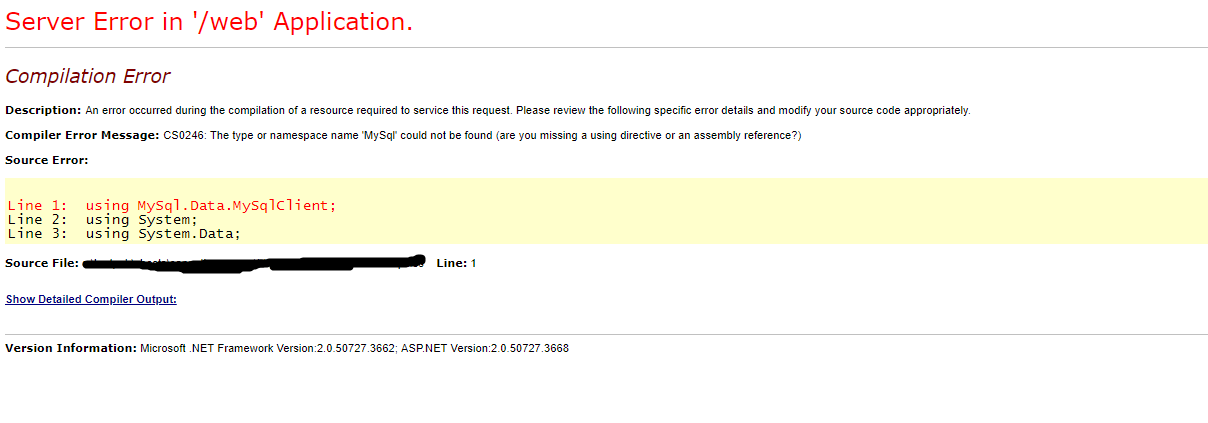The image size is (1208, 423).
Task: Click the CS0246 error code text
Action: 183,135
